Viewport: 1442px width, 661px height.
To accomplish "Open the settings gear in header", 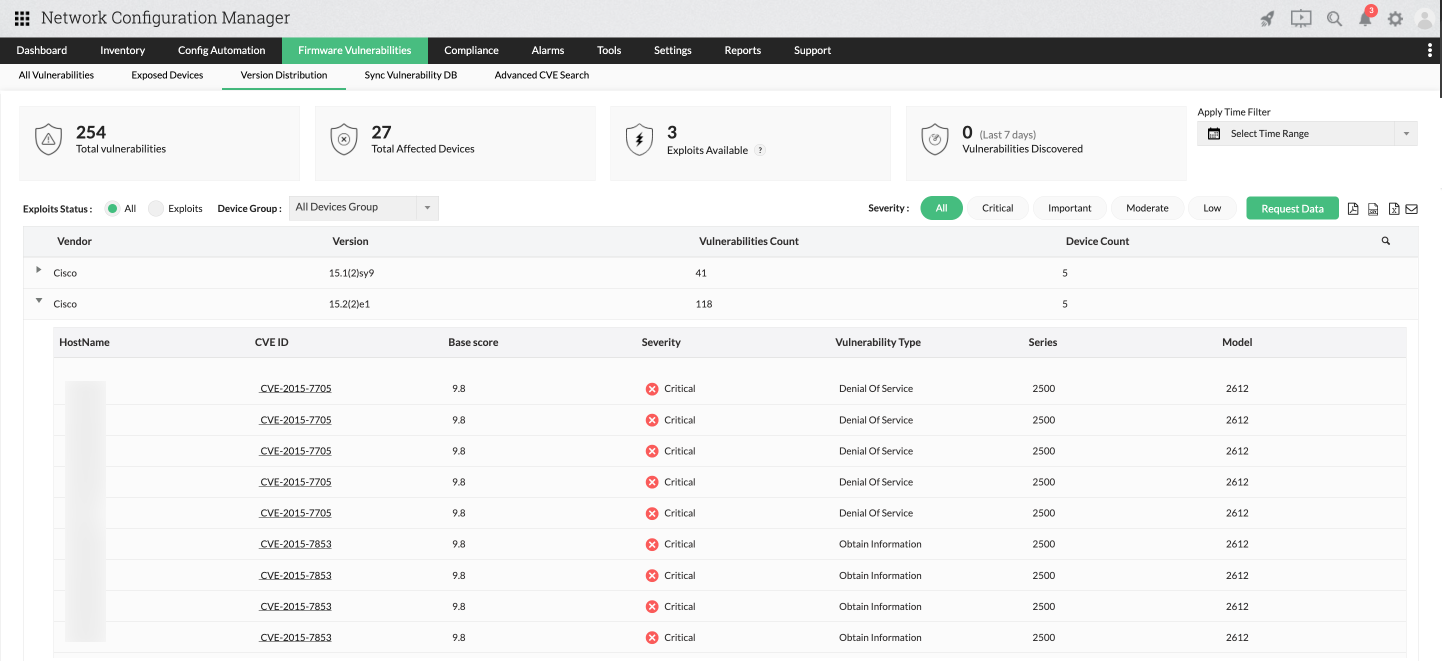I will pos(1395,18).
